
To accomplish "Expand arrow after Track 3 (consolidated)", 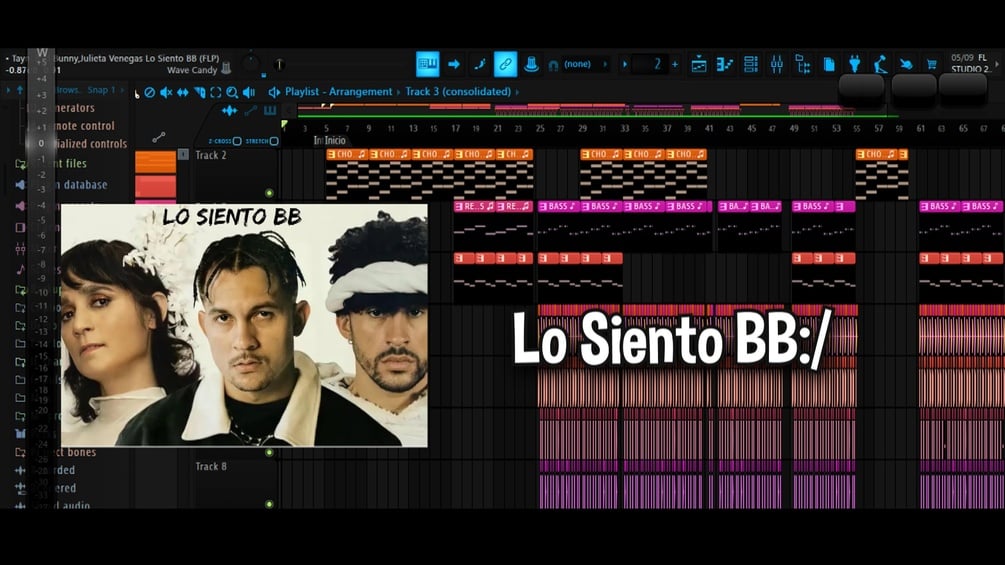I will [517, 92].
